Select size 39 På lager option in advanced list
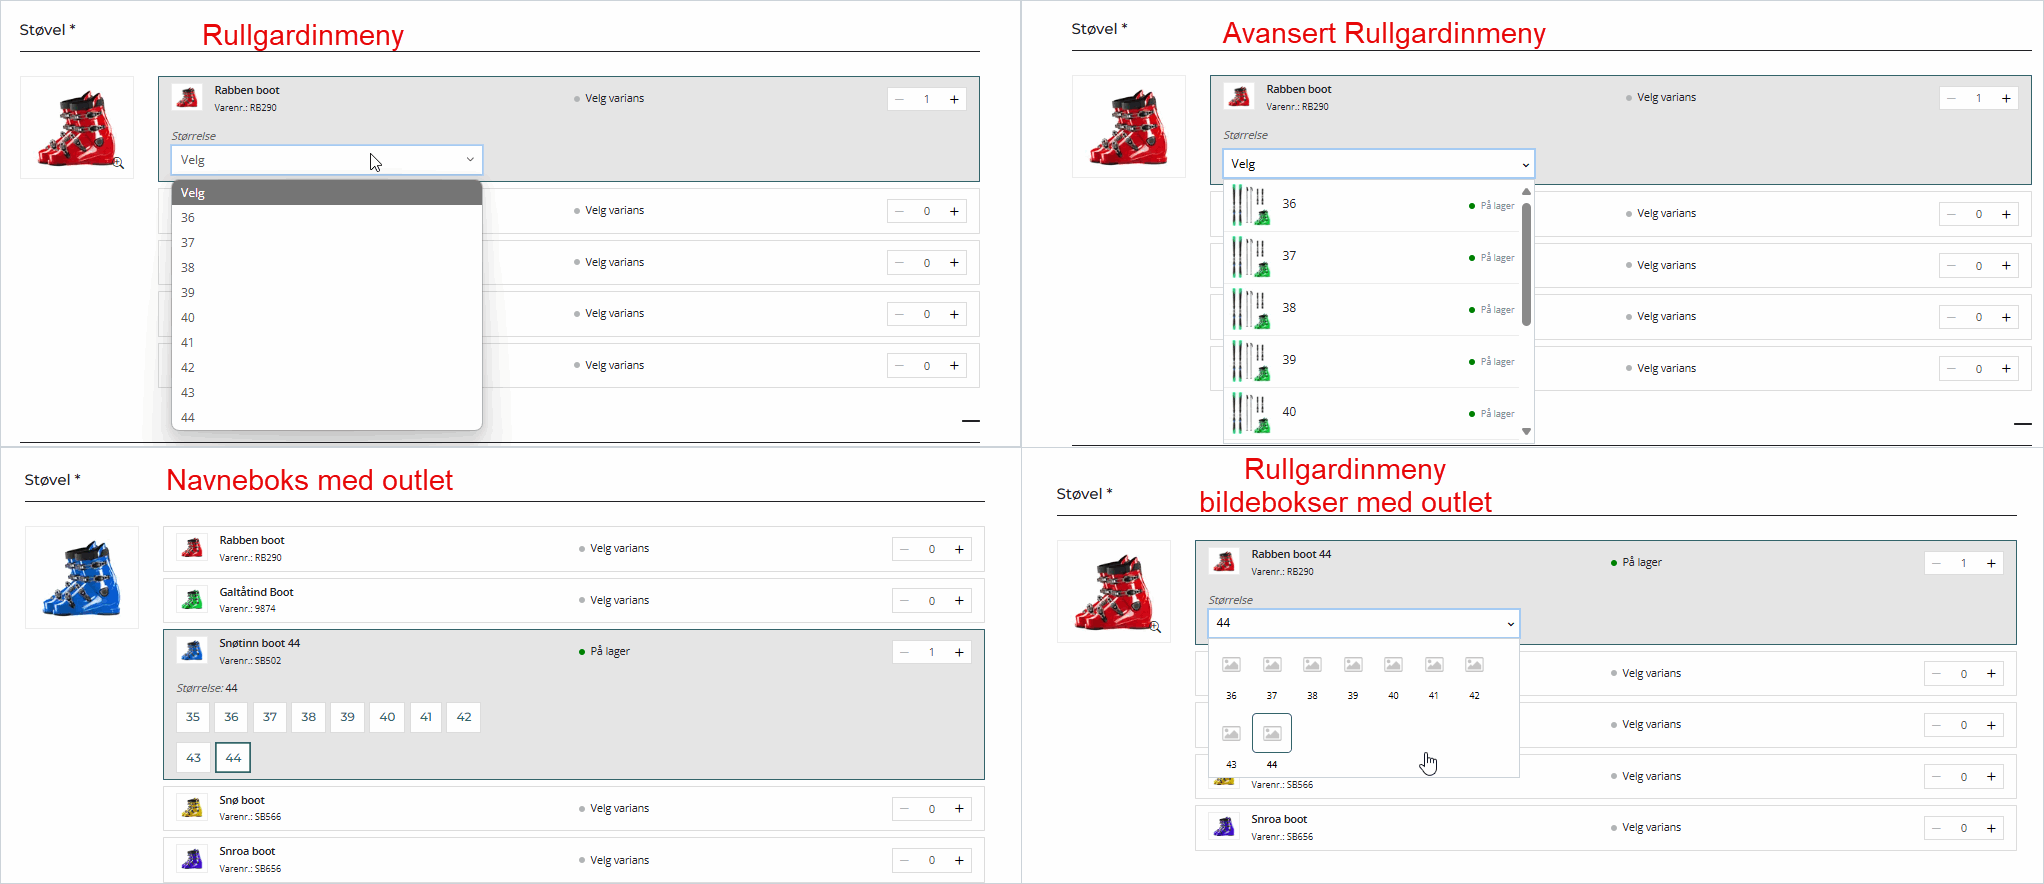The image size is (2044, 884). (x=1377, y=361)
